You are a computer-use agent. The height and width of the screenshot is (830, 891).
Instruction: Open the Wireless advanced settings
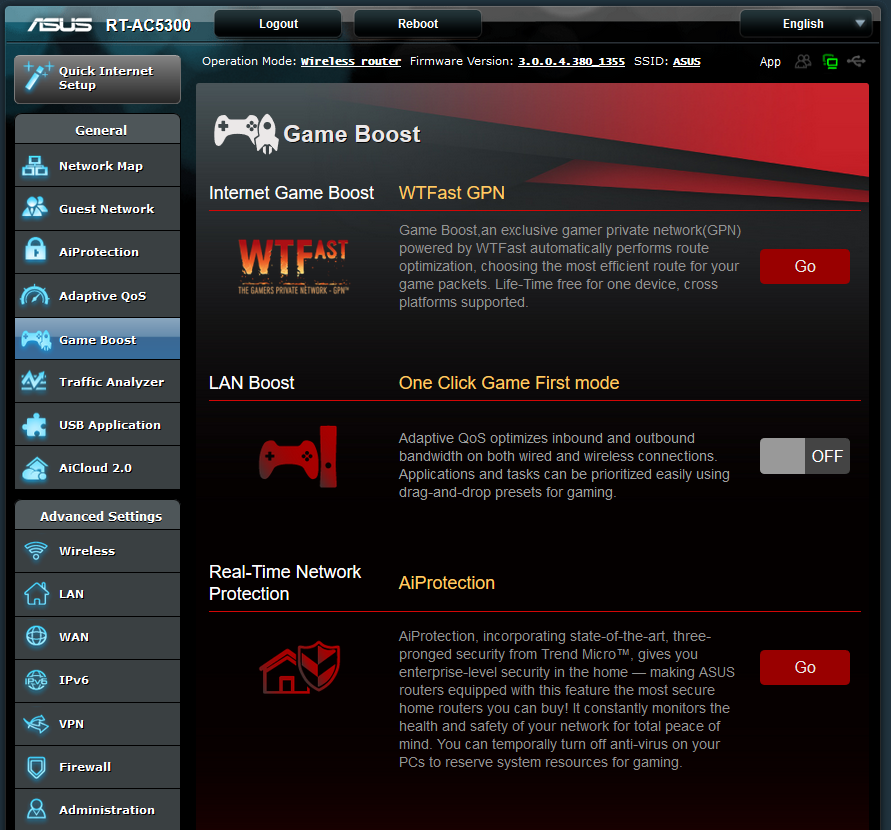tap(97, 551)
